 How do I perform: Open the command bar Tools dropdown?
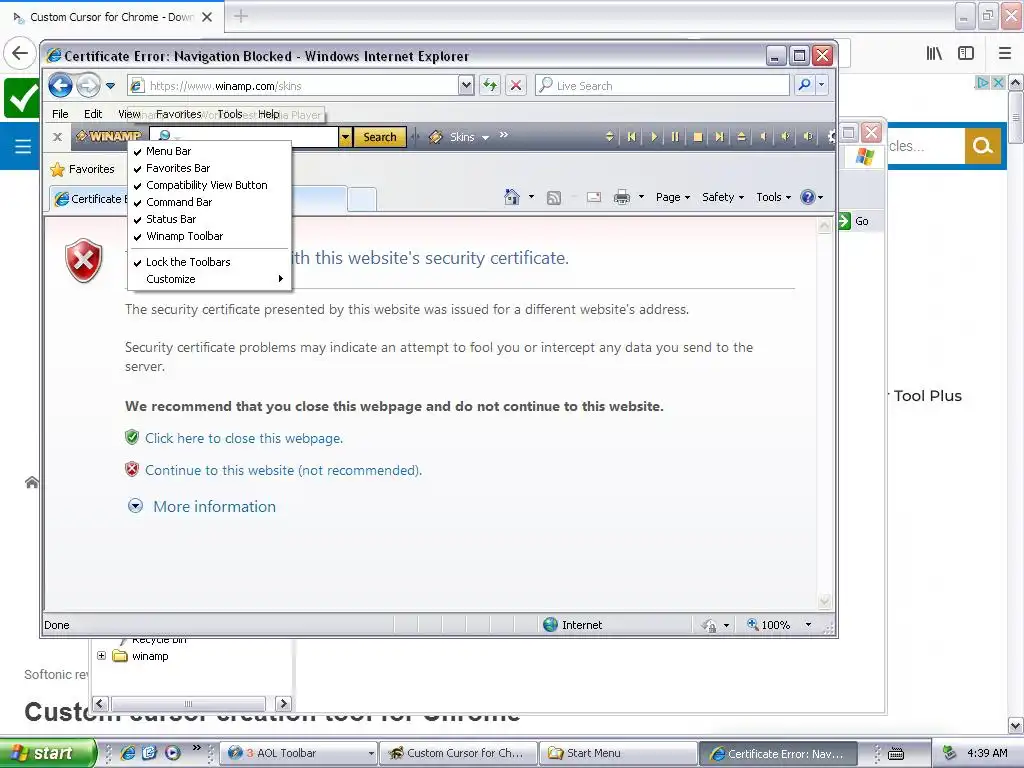[x=773, y=197]
